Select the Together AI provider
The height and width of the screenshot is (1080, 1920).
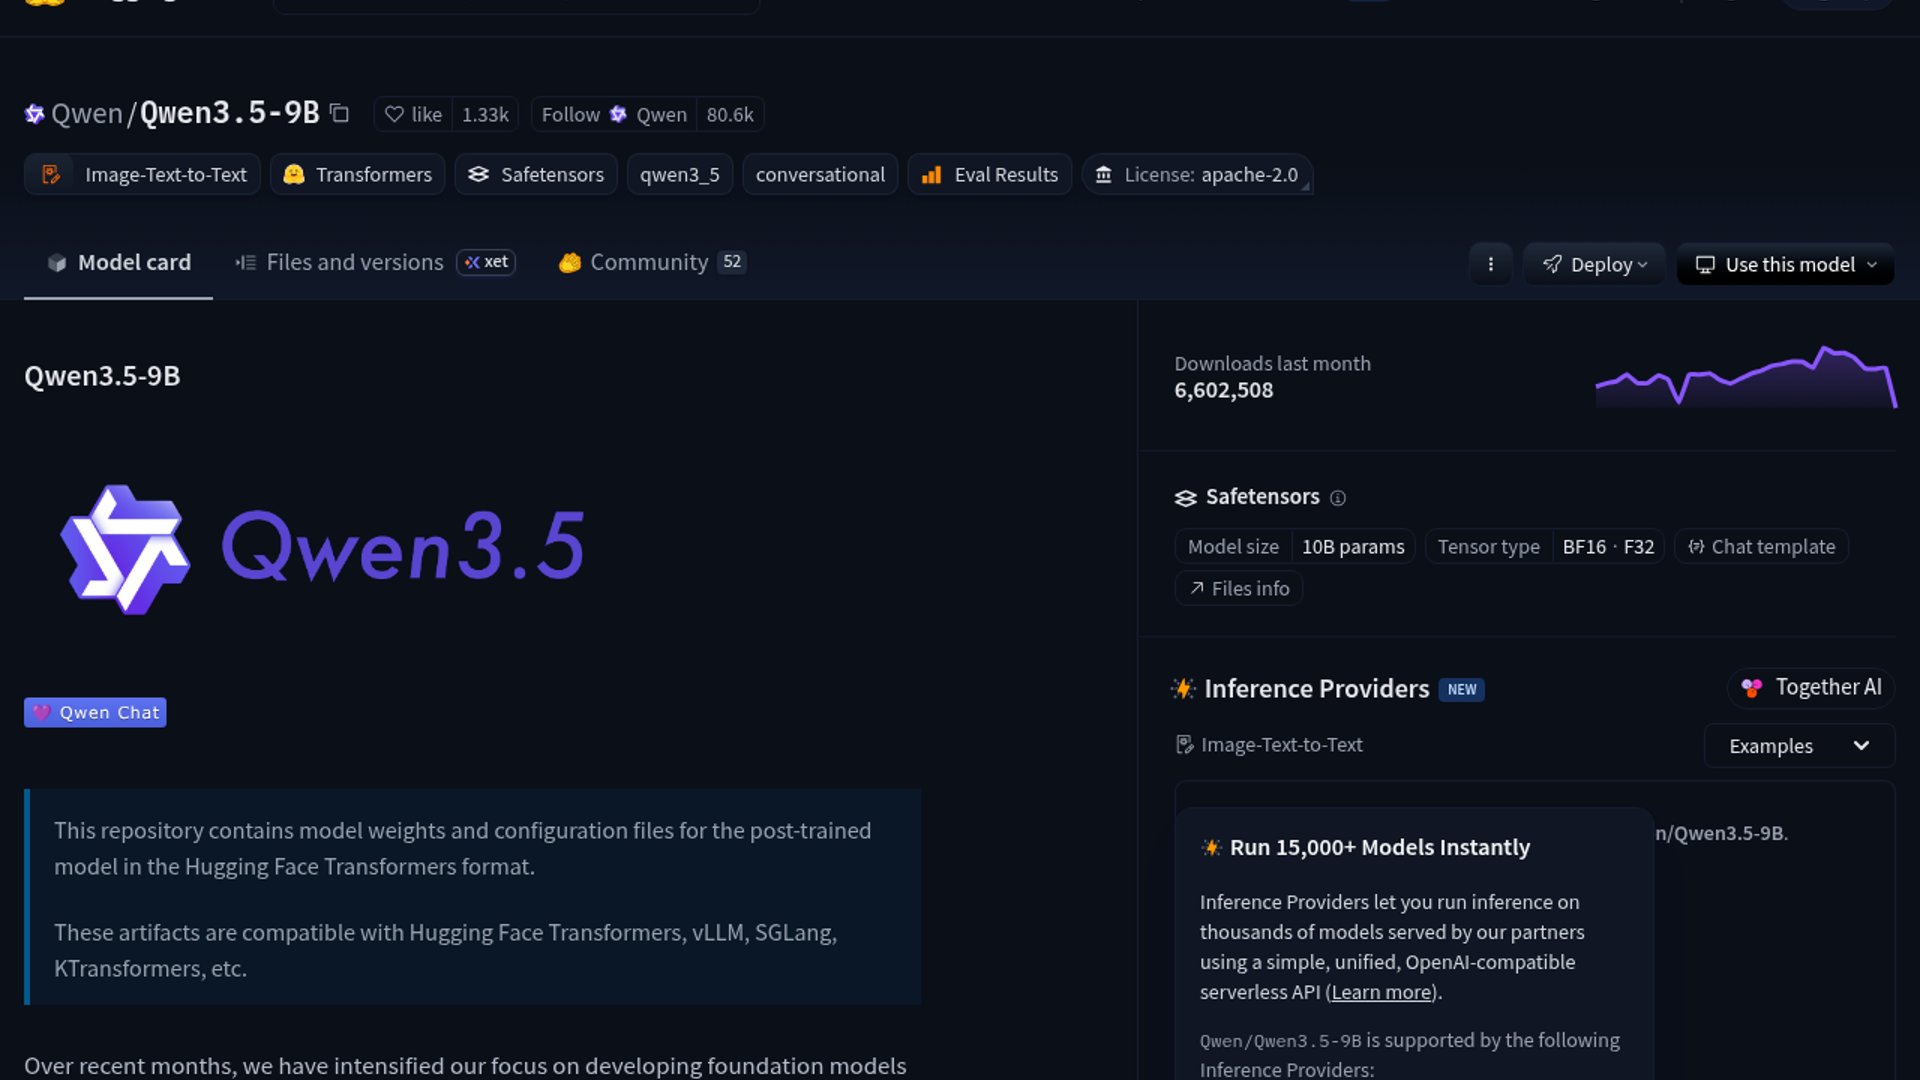coord(1811,688)
